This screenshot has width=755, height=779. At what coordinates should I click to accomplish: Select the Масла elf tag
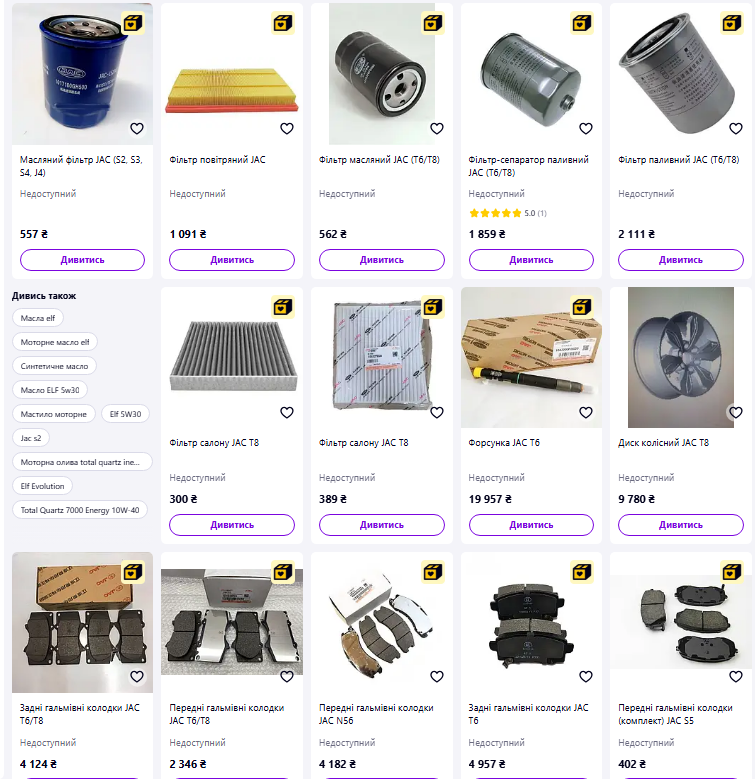tap(38, 318)
